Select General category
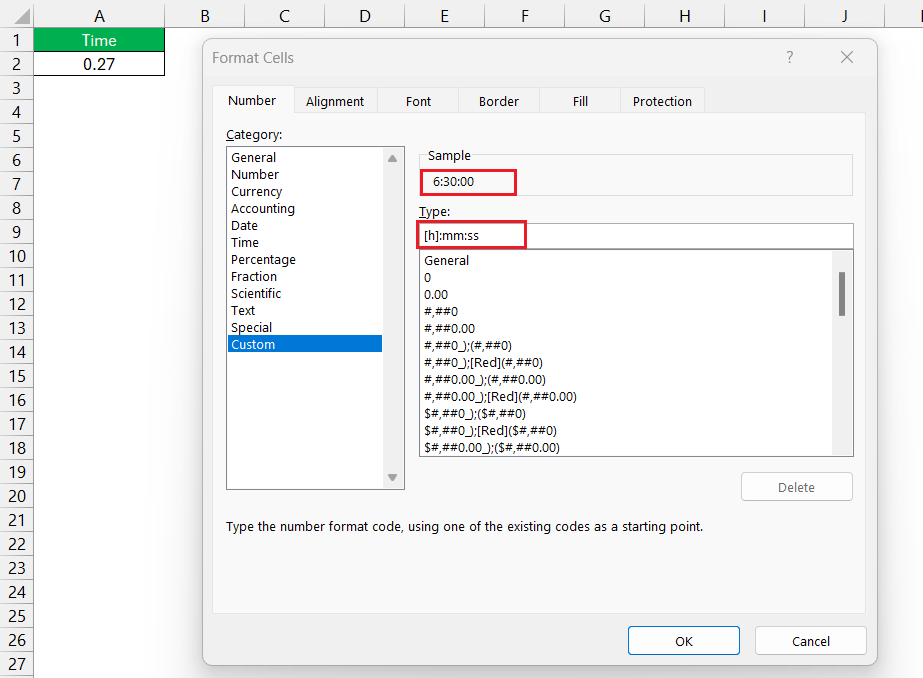923x678 pixels. (305, 157)
